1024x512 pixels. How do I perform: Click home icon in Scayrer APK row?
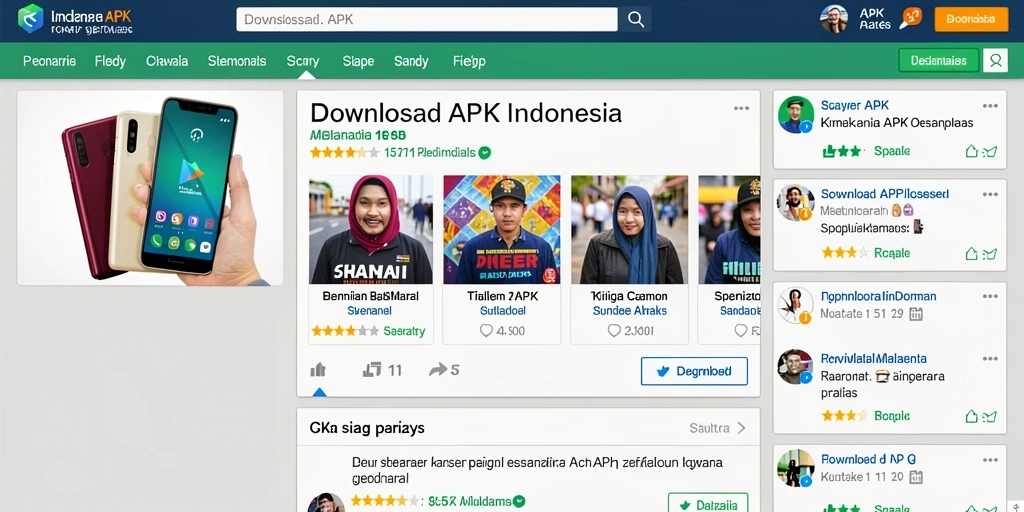972,152
